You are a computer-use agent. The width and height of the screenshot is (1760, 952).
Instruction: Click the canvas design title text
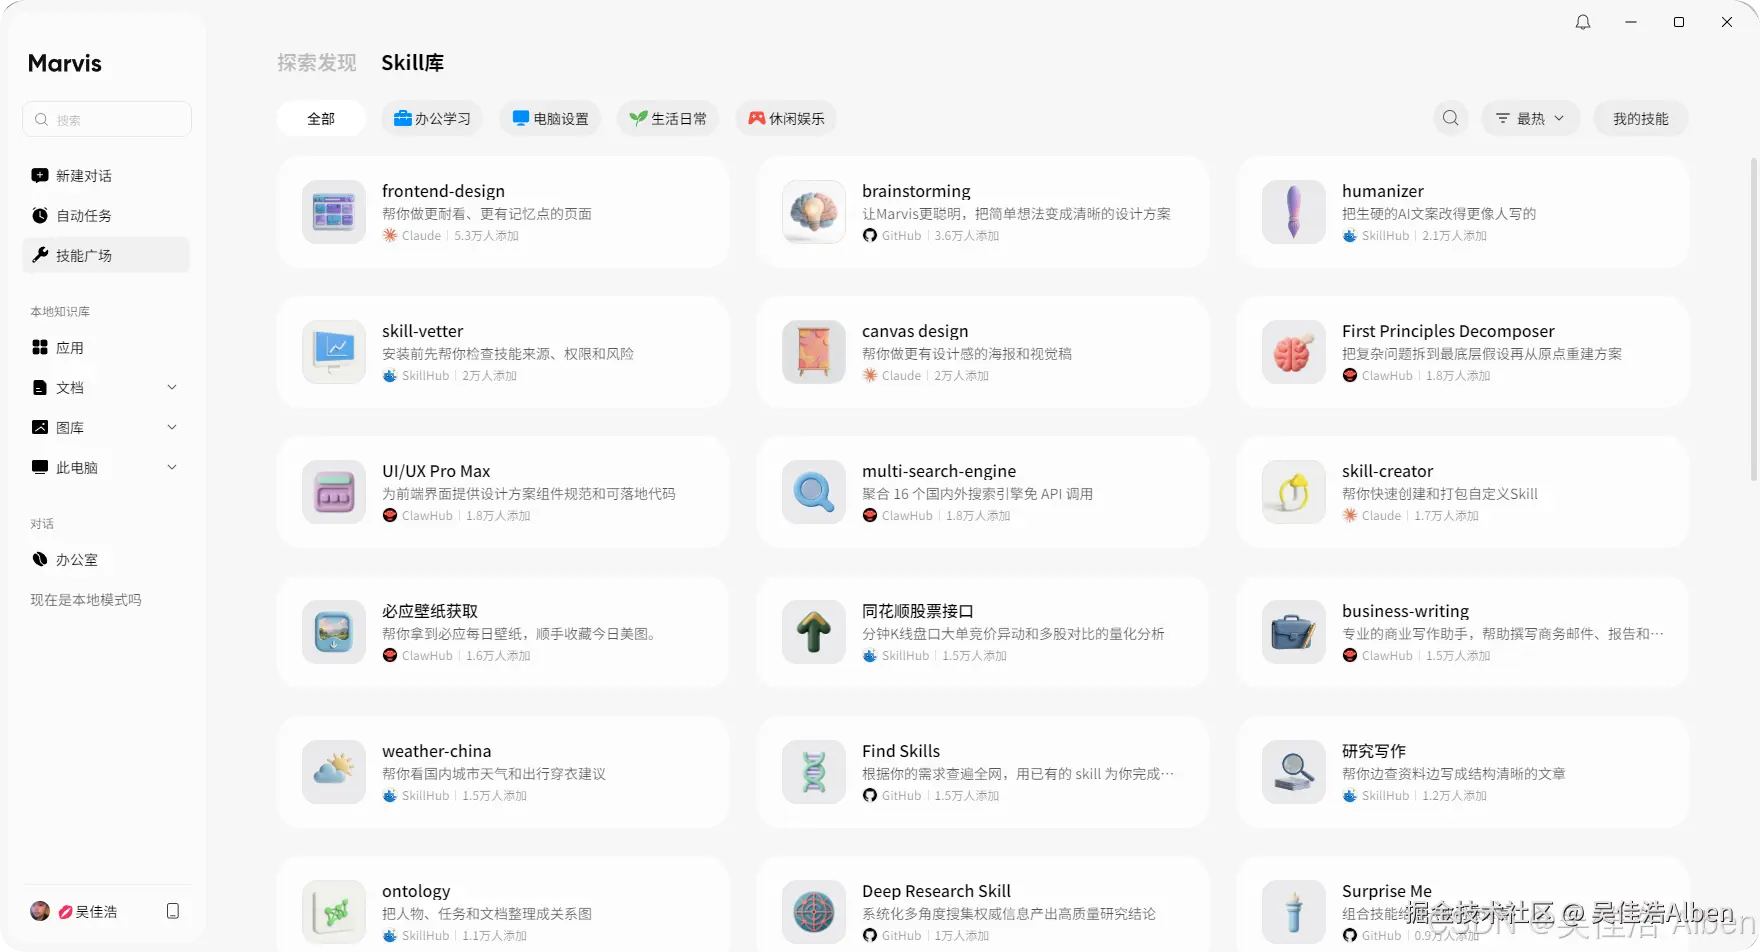coord(915,331)
